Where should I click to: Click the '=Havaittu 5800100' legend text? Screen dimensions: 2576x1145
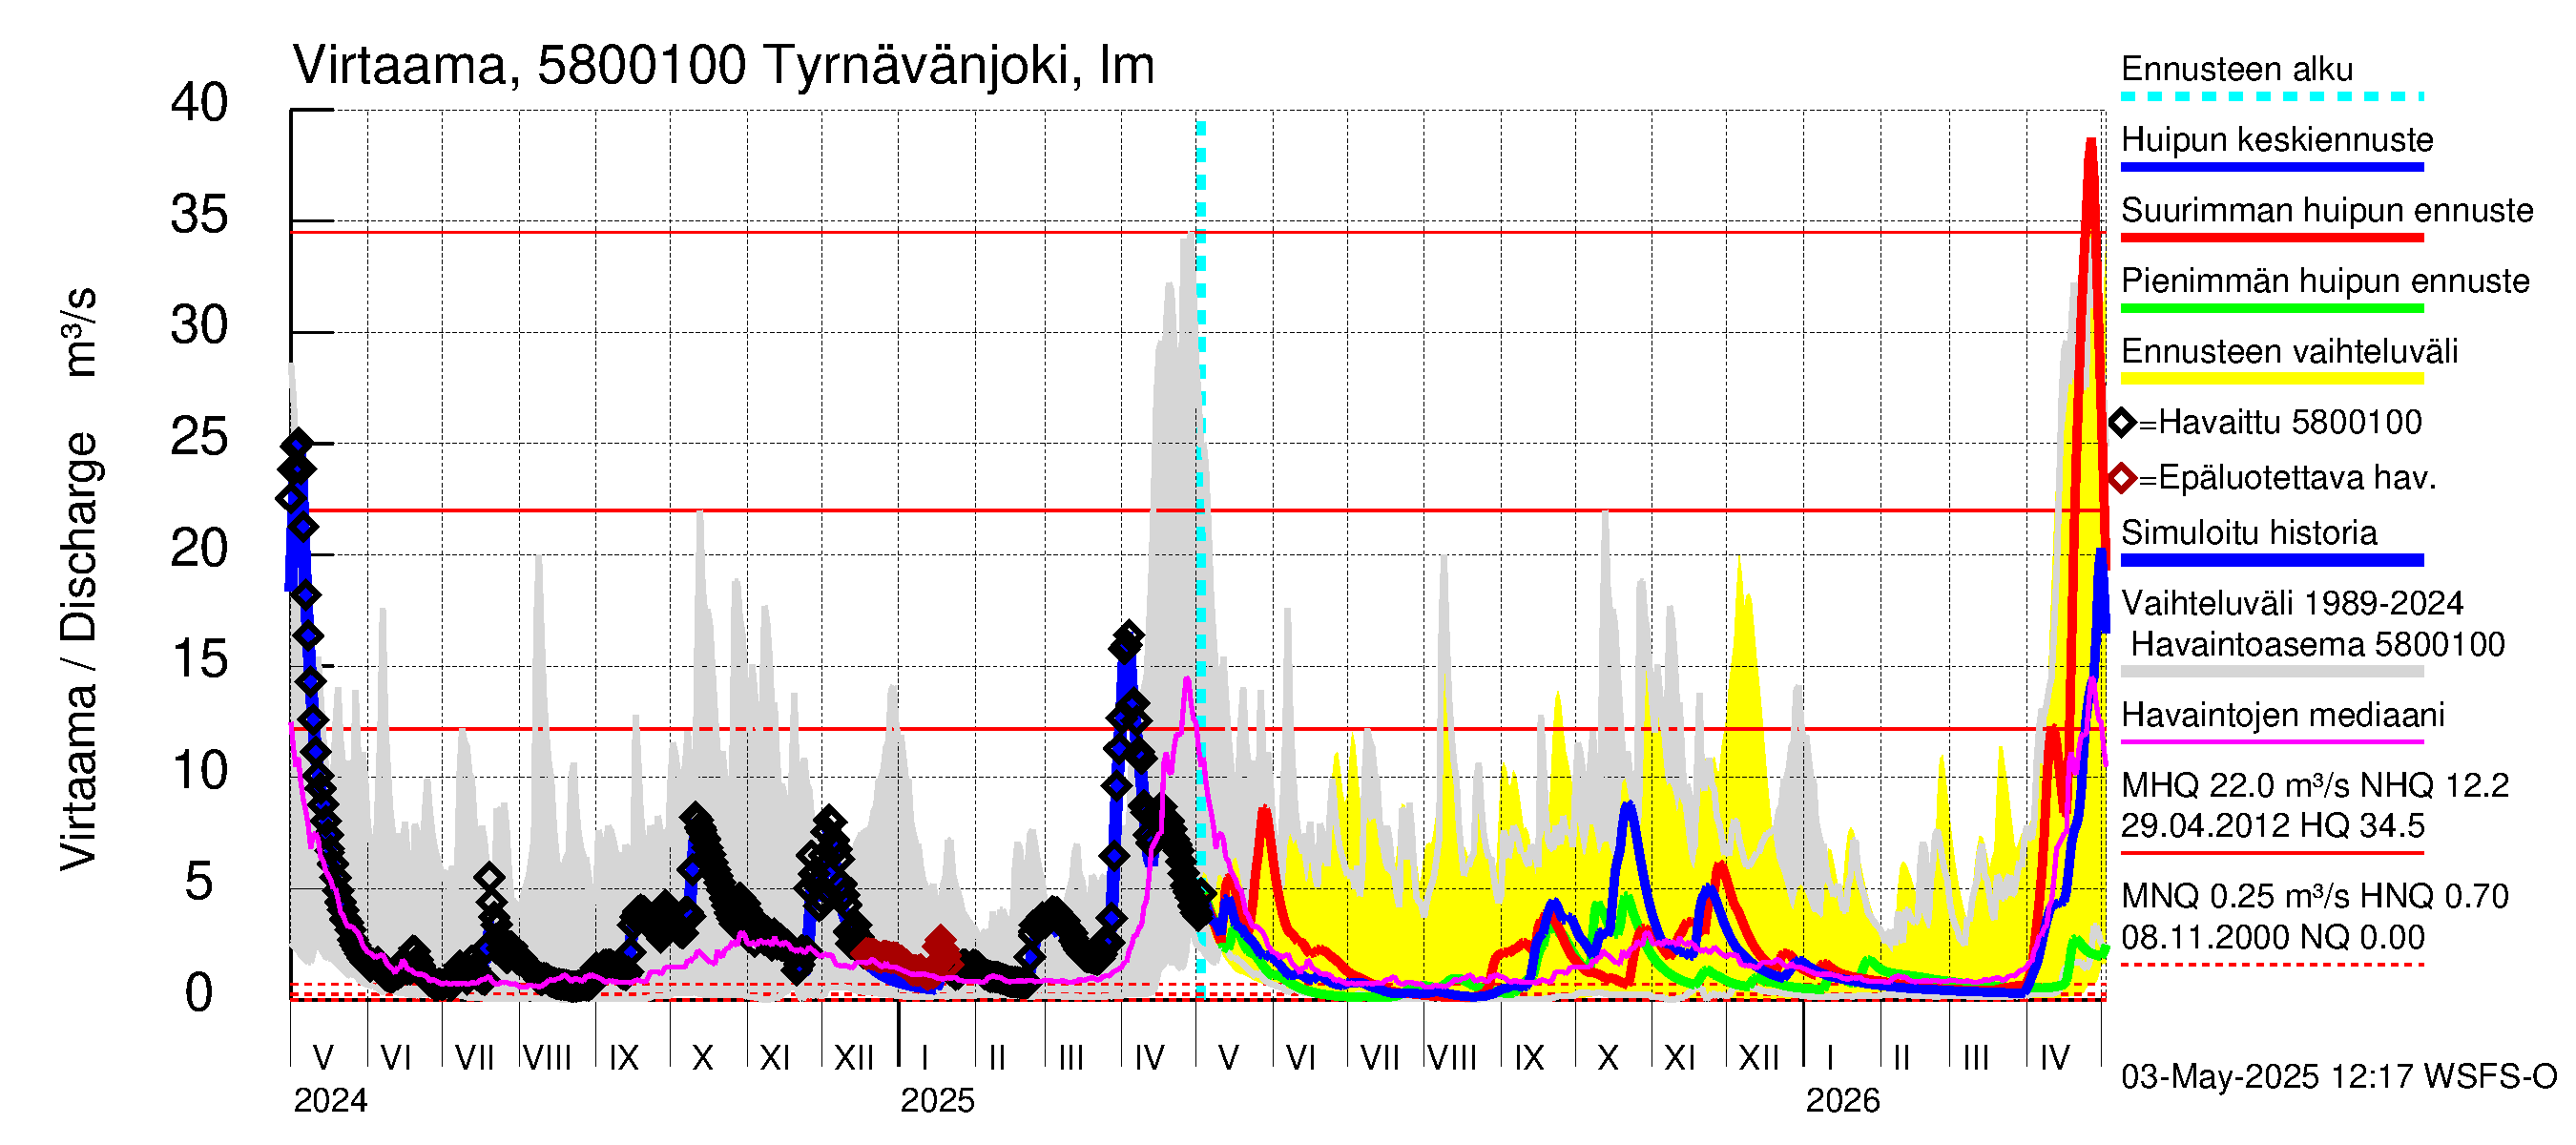pyautogui.click(x=2280, y=422)
